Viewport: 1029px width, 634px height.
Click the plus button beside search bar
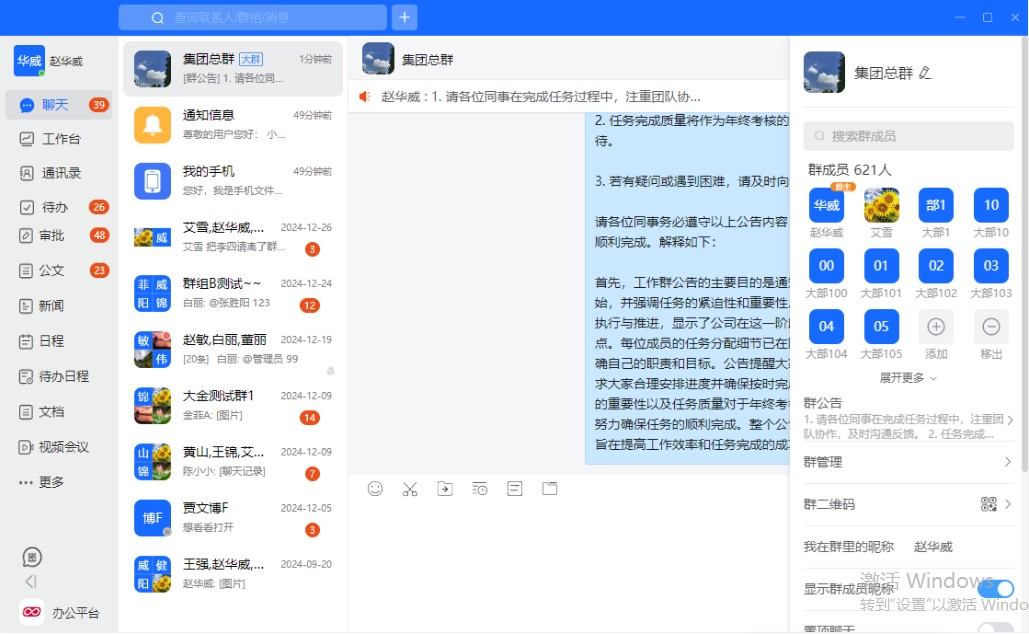404,17
